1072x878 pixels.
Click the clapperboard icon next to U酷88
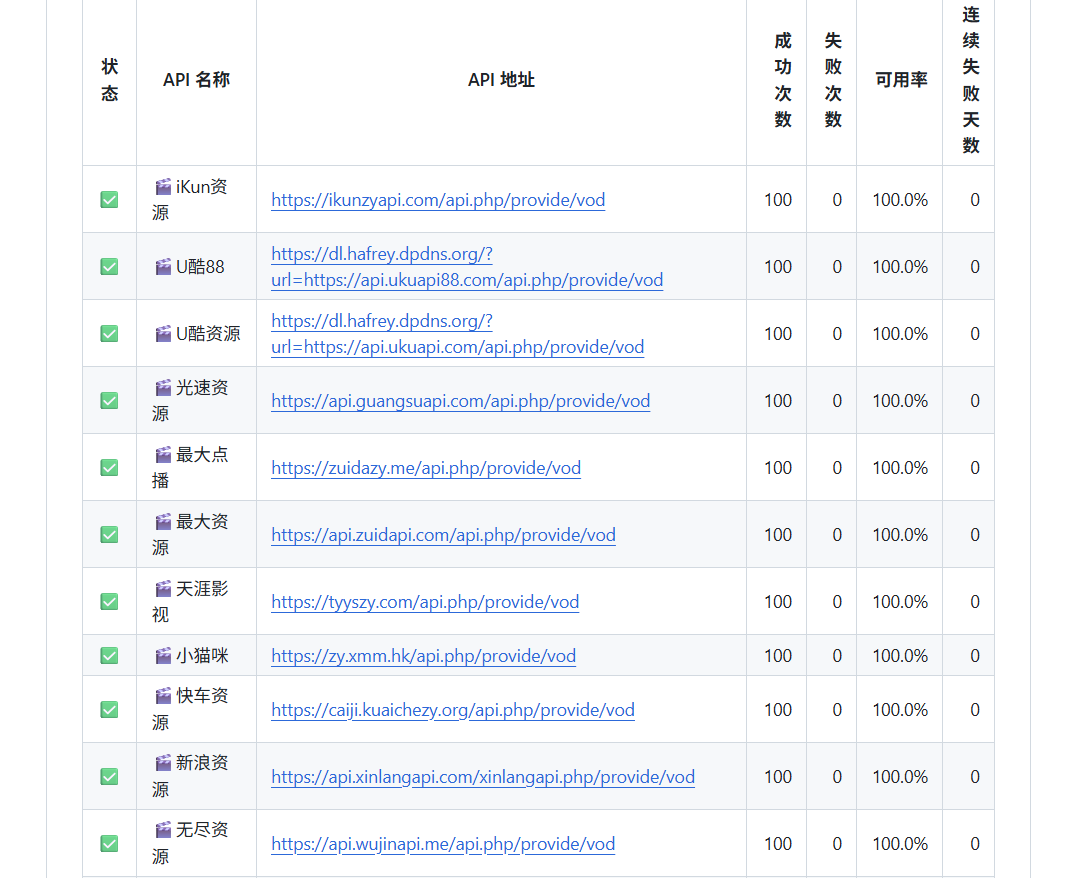pyautogui.click(x=163, y=267)
